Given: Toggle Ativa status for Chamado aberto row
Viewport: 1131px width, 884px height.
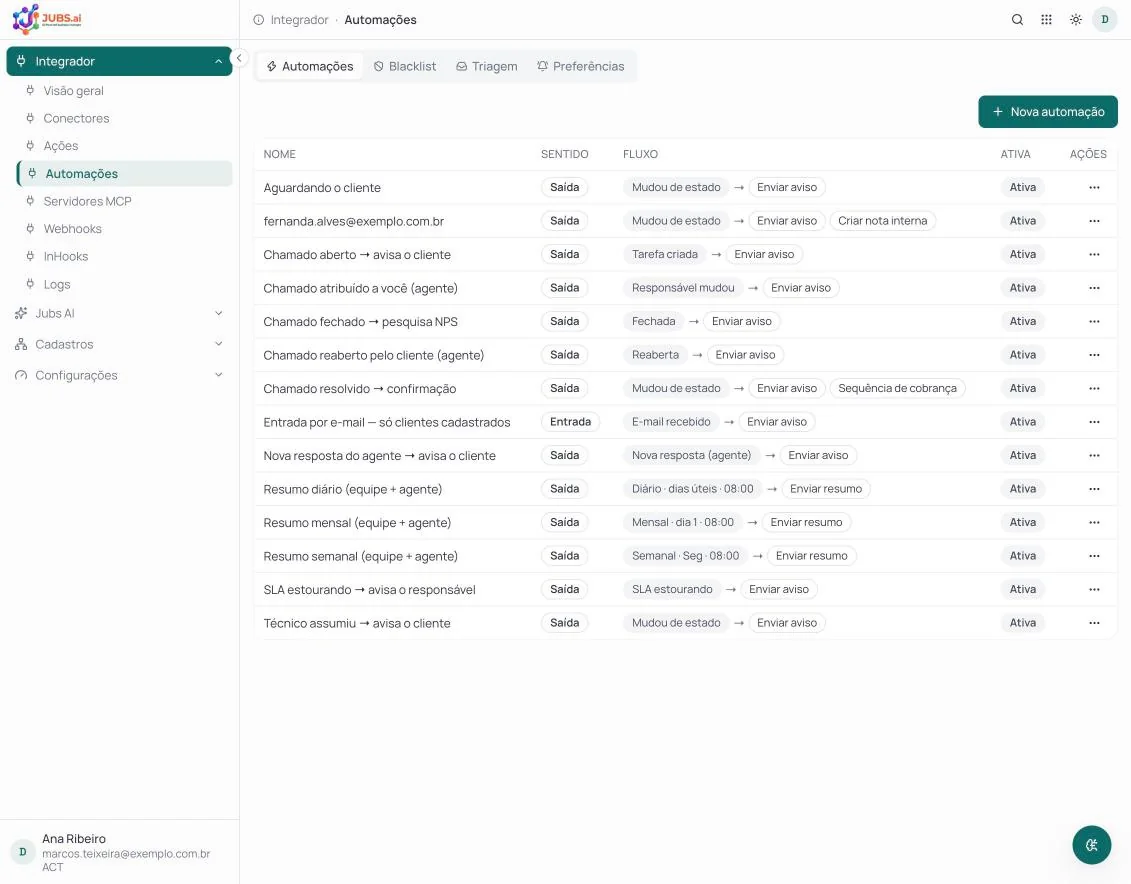Looking at the screenshot, I should pos(1022,255).
